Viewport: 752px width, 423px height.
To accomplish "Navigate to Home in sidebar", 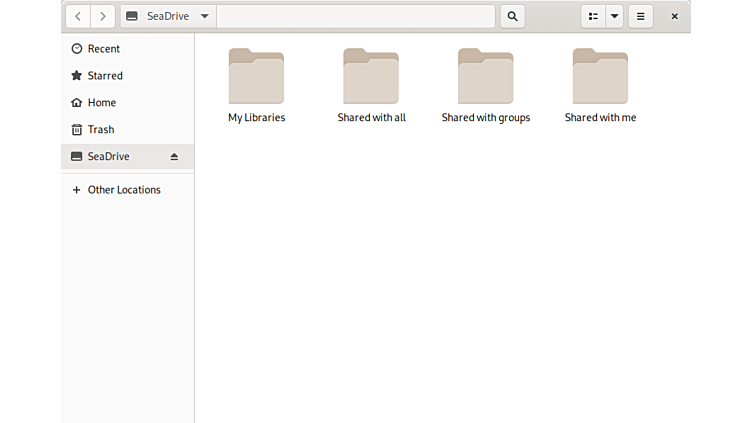I will click(101, 103).
